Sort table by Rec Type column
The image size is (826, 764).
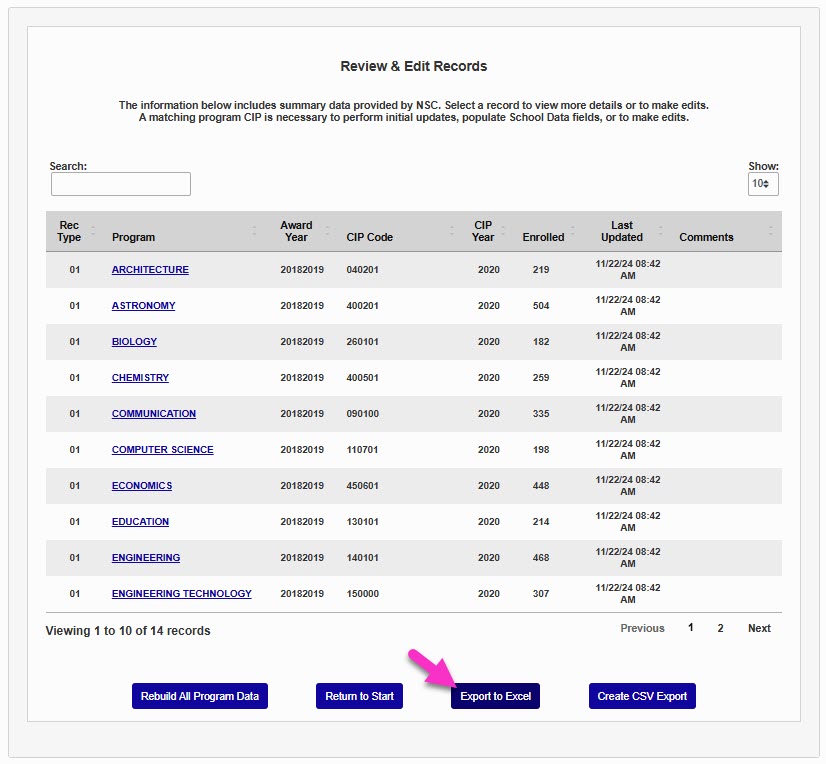point(69,231)
